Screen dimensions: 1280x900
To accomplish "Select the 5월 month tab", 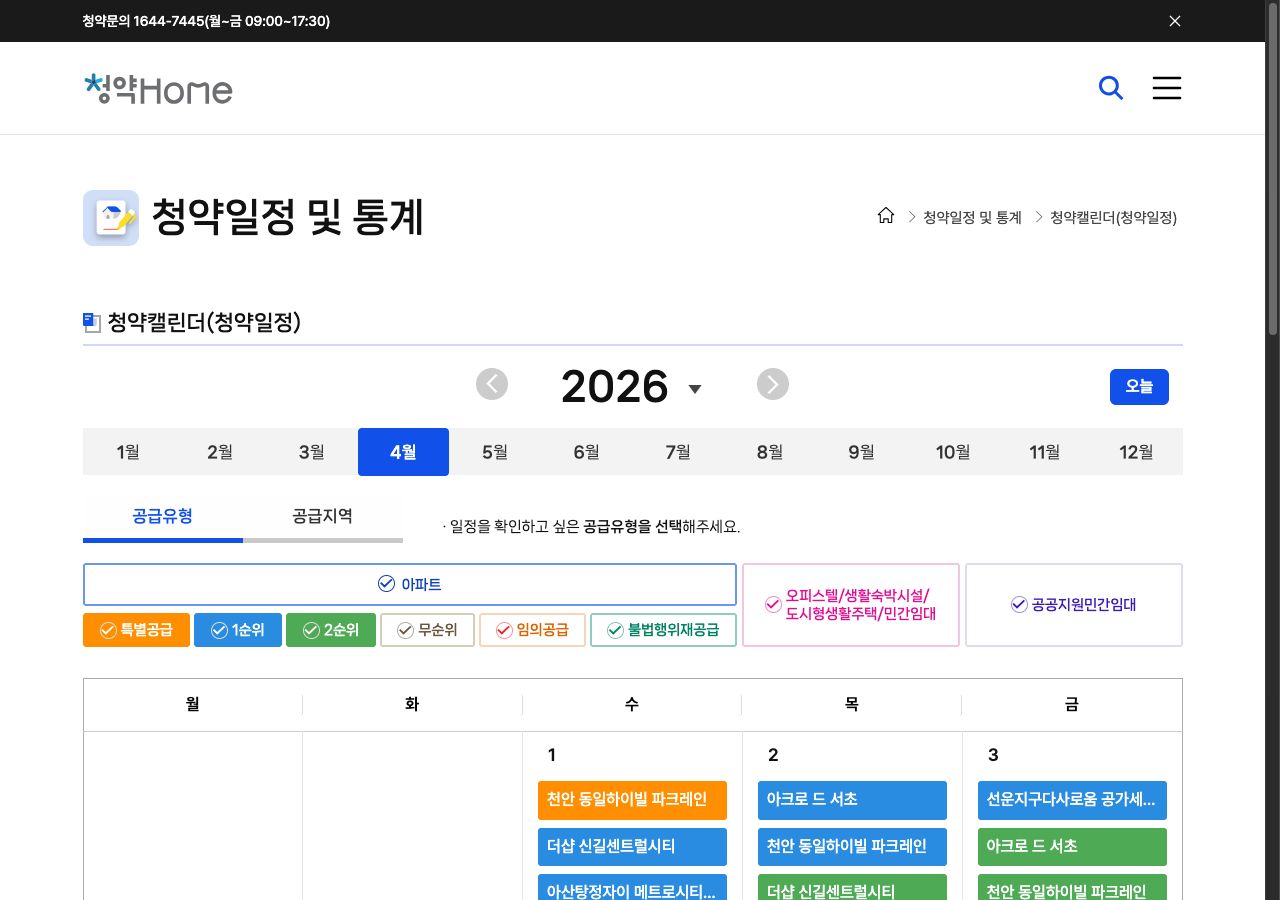I will coord(495,452).
